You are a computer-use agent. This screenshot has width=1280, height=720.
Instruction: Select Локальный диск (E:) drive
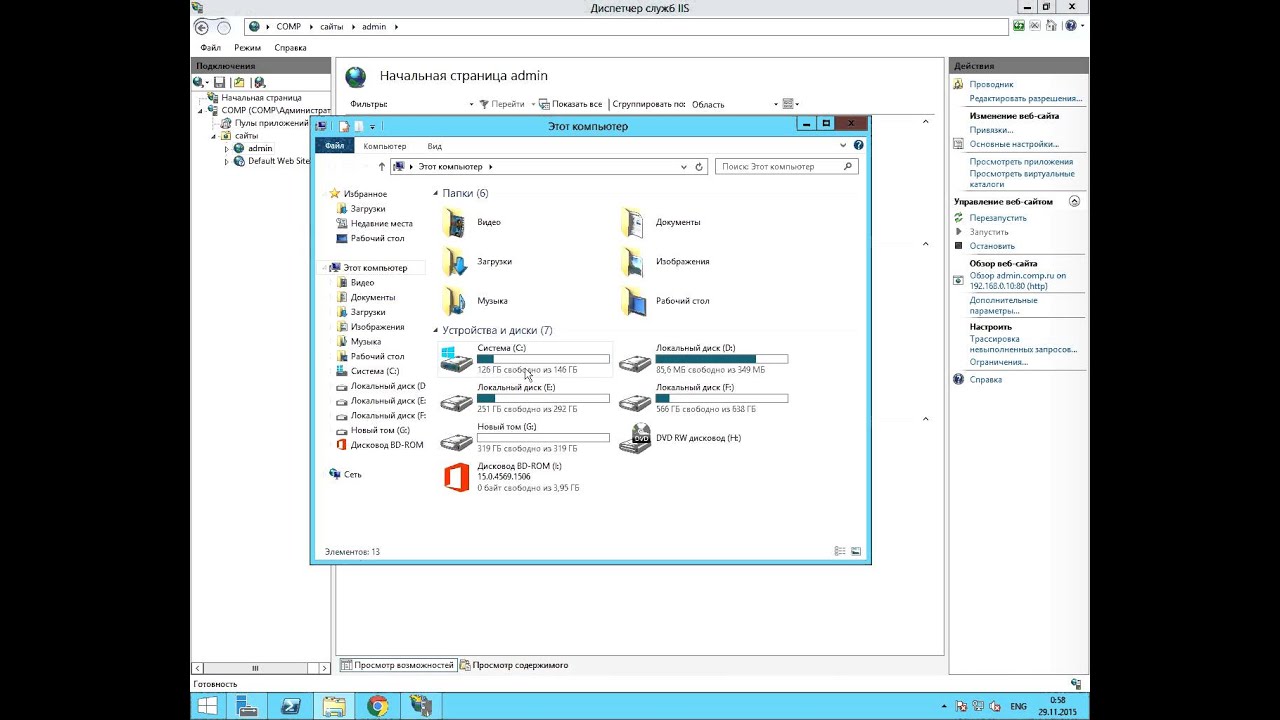[525, 398]
